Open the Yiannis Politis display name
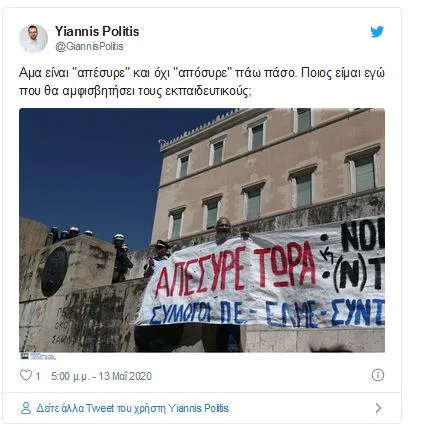422x430 pixels. tap(97, 31)
